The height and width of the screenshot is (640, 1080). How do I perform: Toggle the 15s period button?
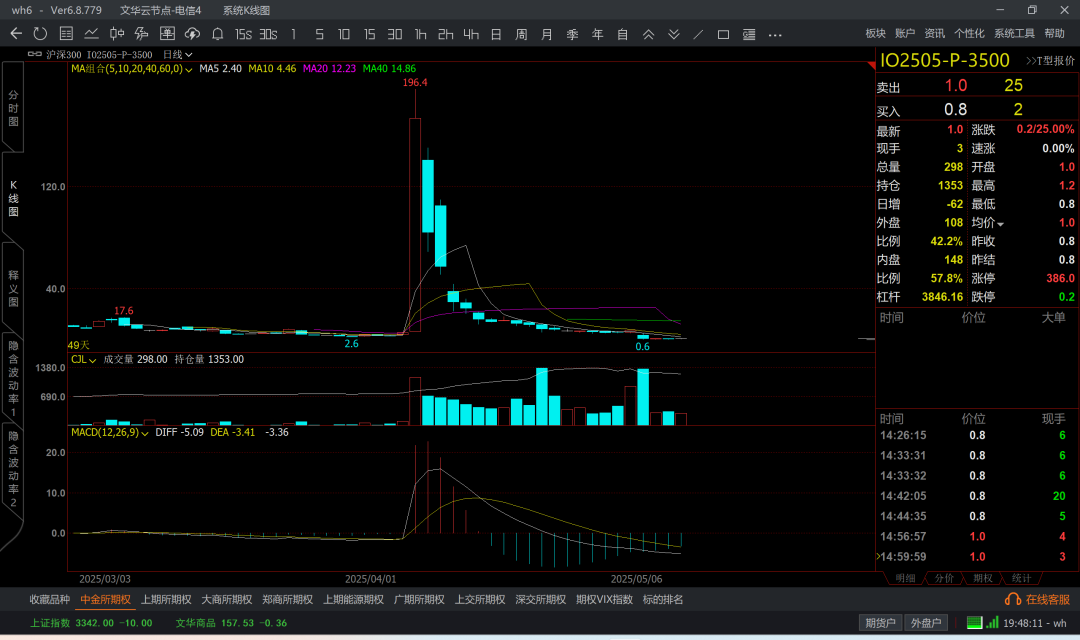point(243,34)
